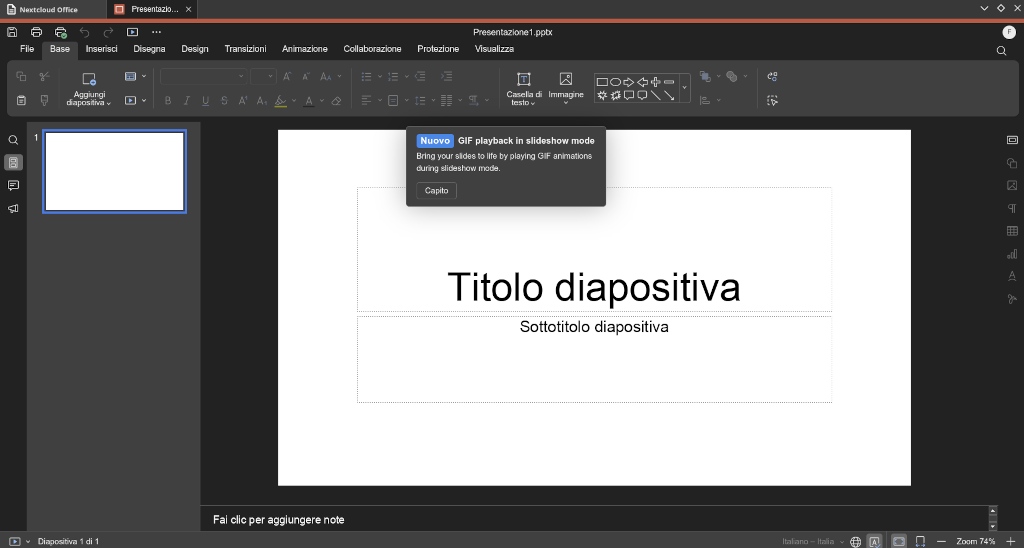This screenshot has width=1024, height=548.
Task: Toggle Underline formatting
Action: pos(206,101)
